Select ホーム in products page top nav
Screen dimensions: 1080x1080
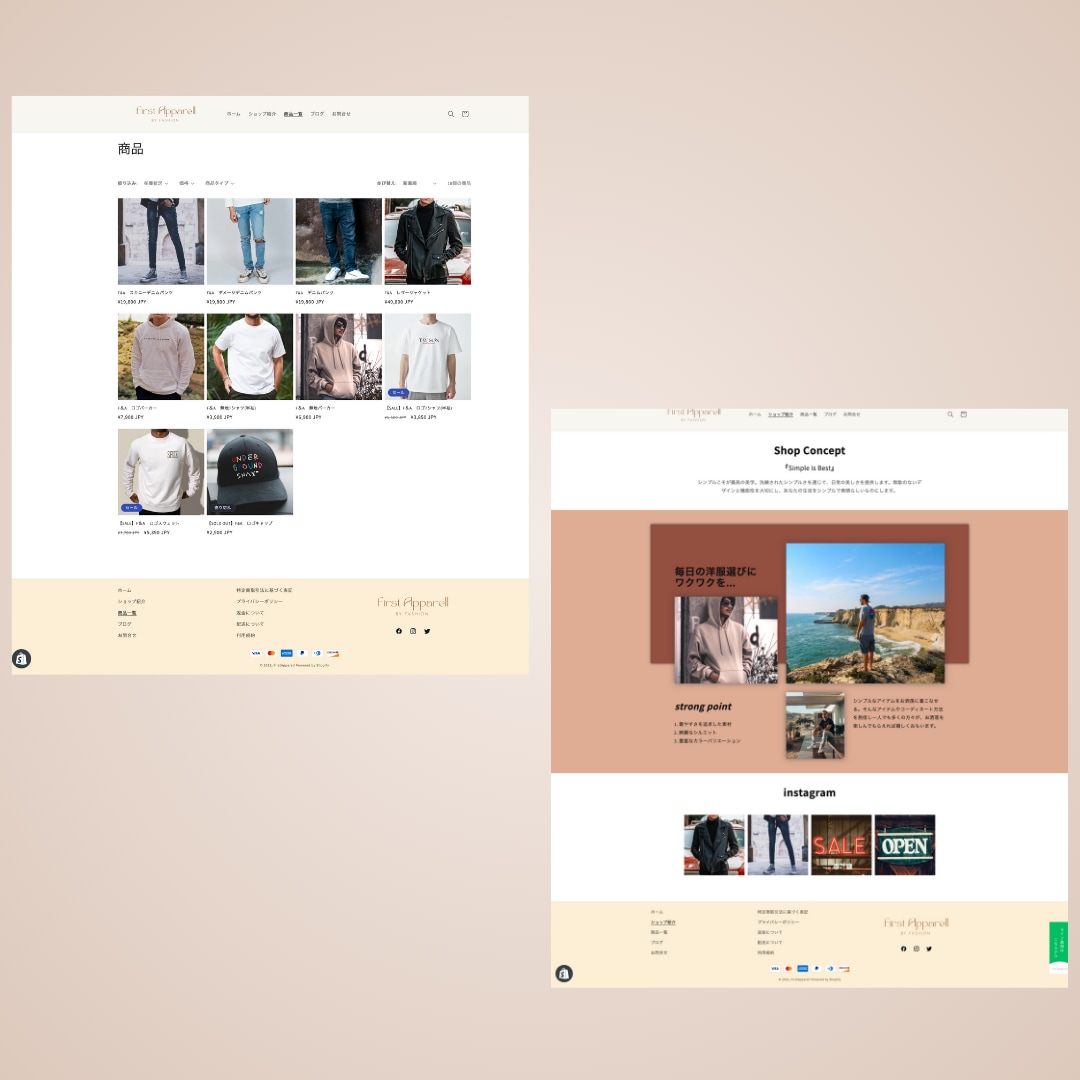[x=233, y=114]
